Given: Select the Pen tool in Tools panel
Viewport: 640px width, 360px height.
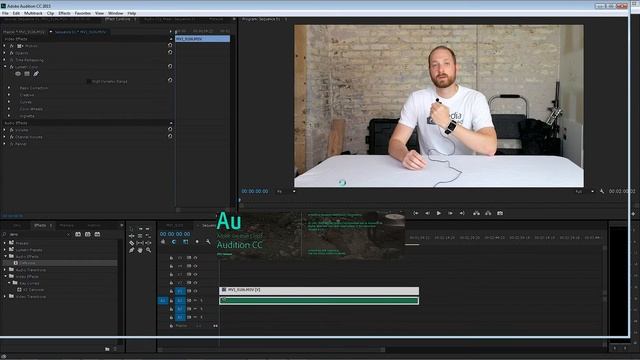Looking at the screenshot, I should 131,250.
